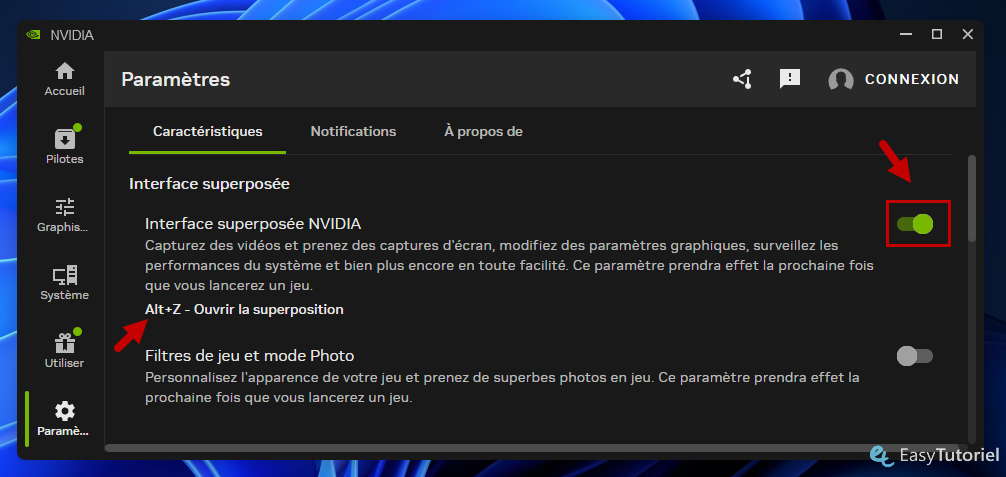The height and width of the screenshot is (477, 1006).
Task: Open the feedback message icon
Action: coord(789,79)
